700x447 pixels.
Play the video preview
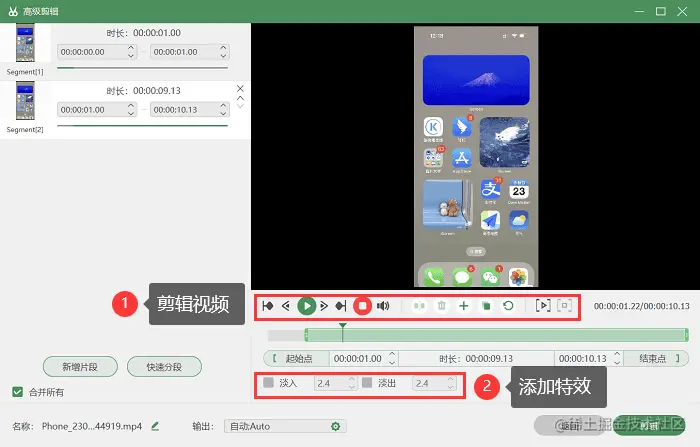pyautogui.click(x=307, y=306)
